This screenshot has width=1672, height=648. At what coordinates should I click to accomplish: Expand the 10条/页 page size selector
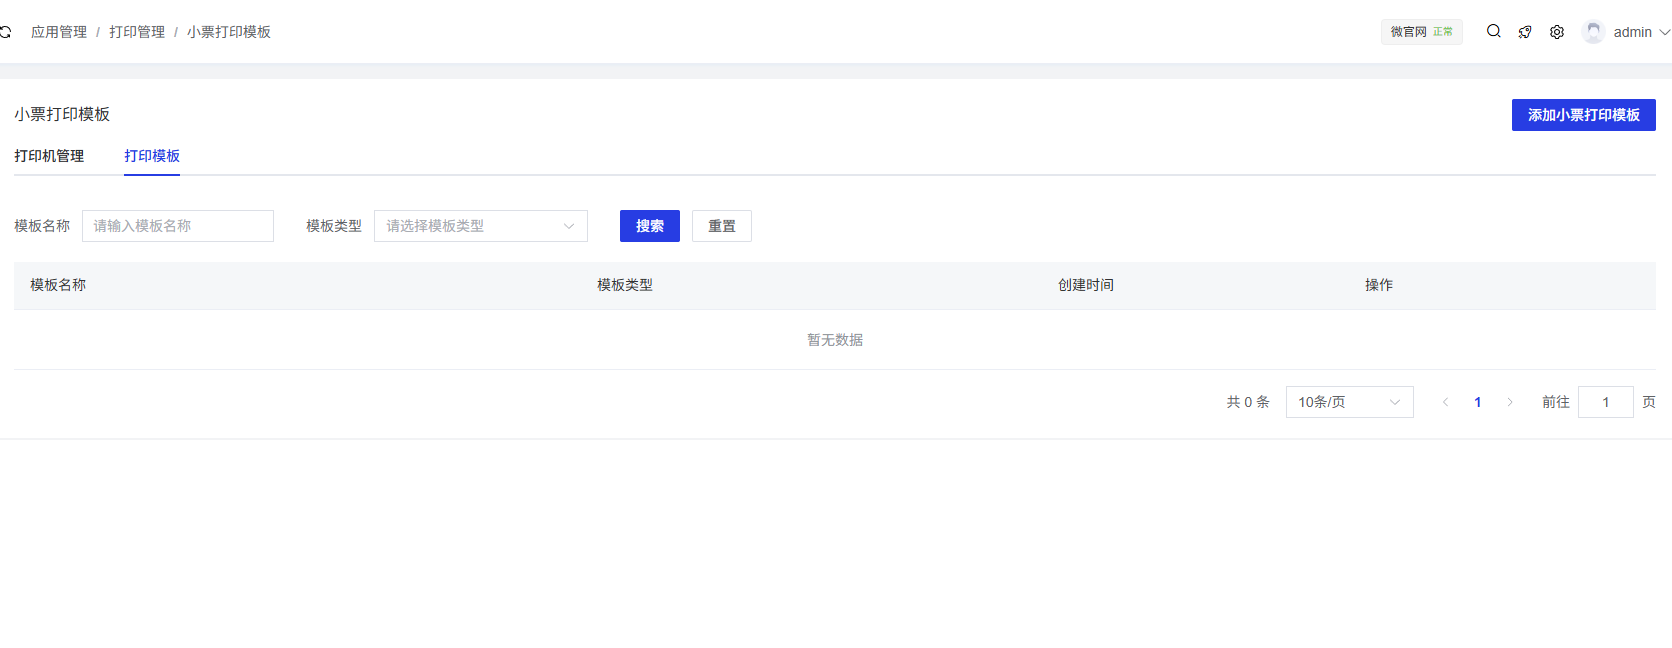pos(1349,402)
